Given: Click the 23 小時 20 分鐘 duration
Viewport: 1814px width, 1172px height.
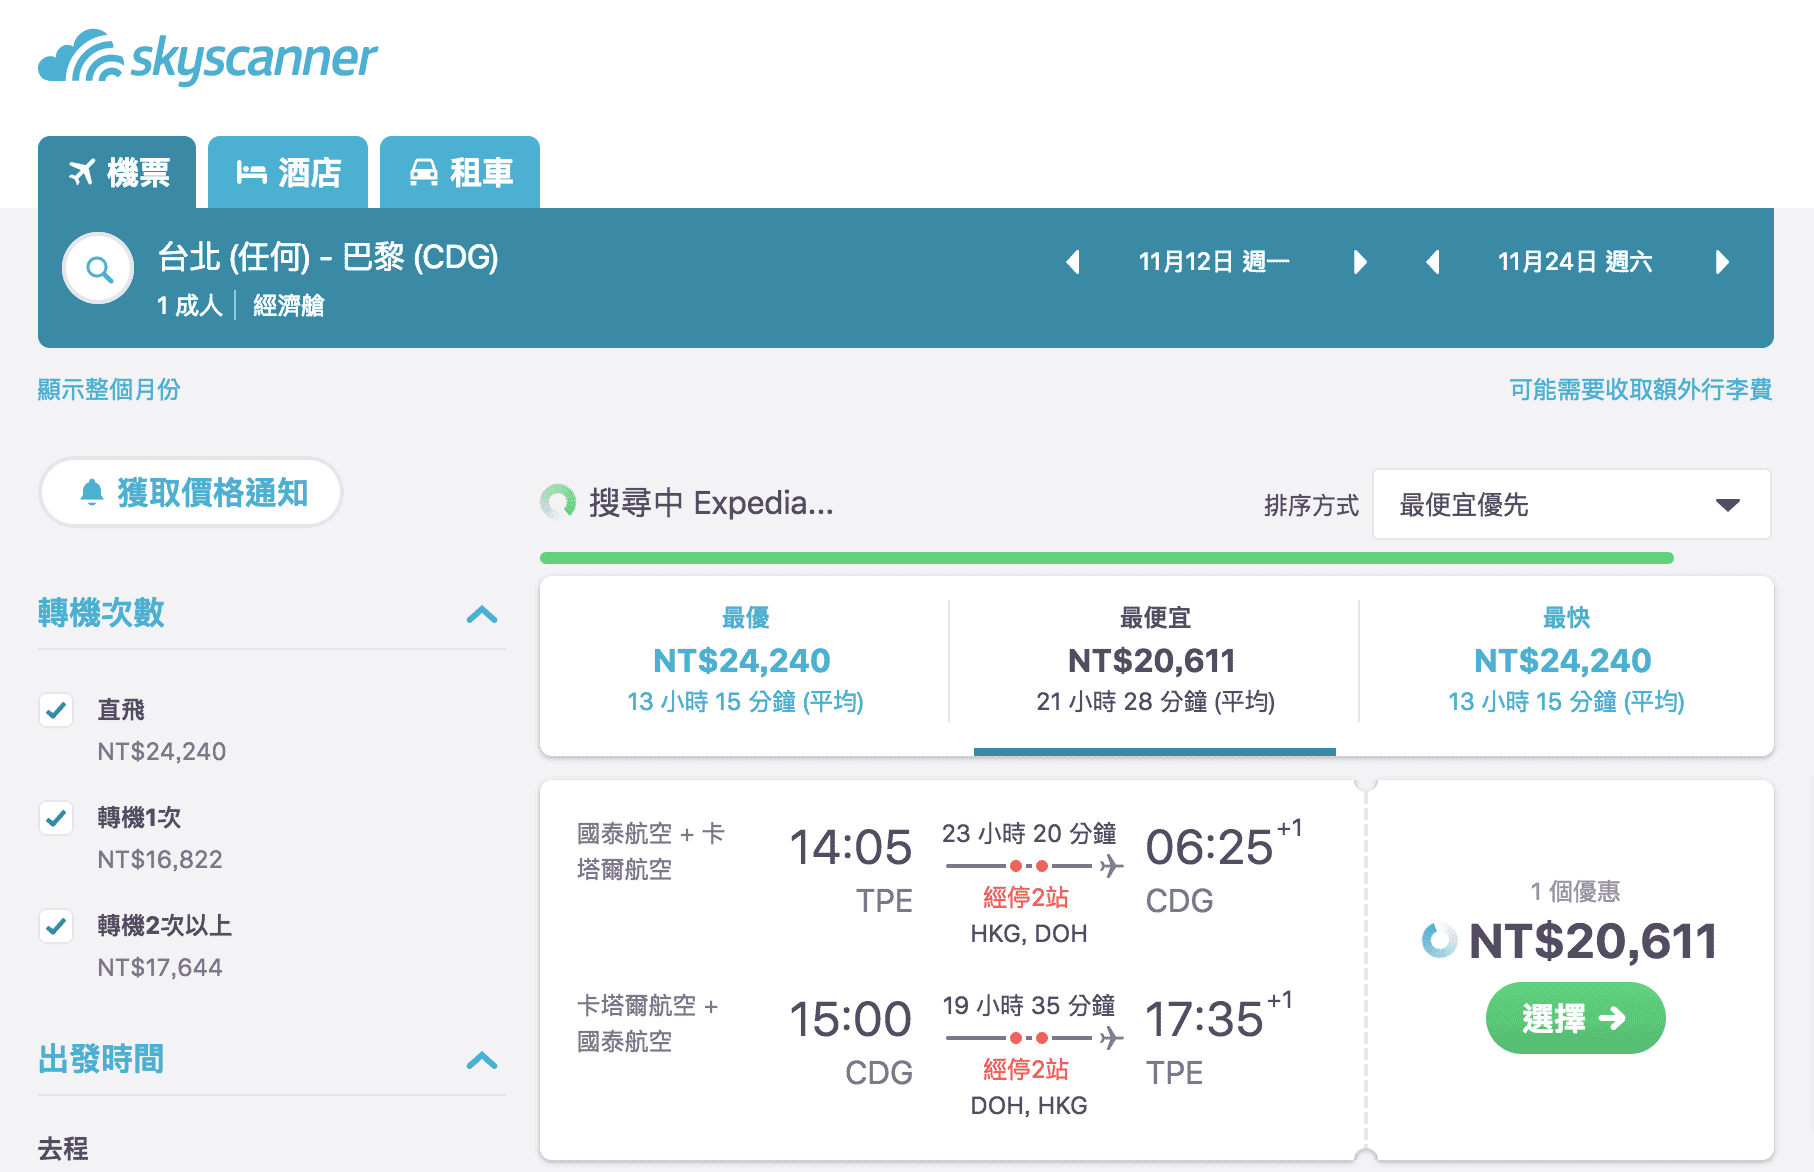Looking at the screenshot, I should click(1029, 833).
